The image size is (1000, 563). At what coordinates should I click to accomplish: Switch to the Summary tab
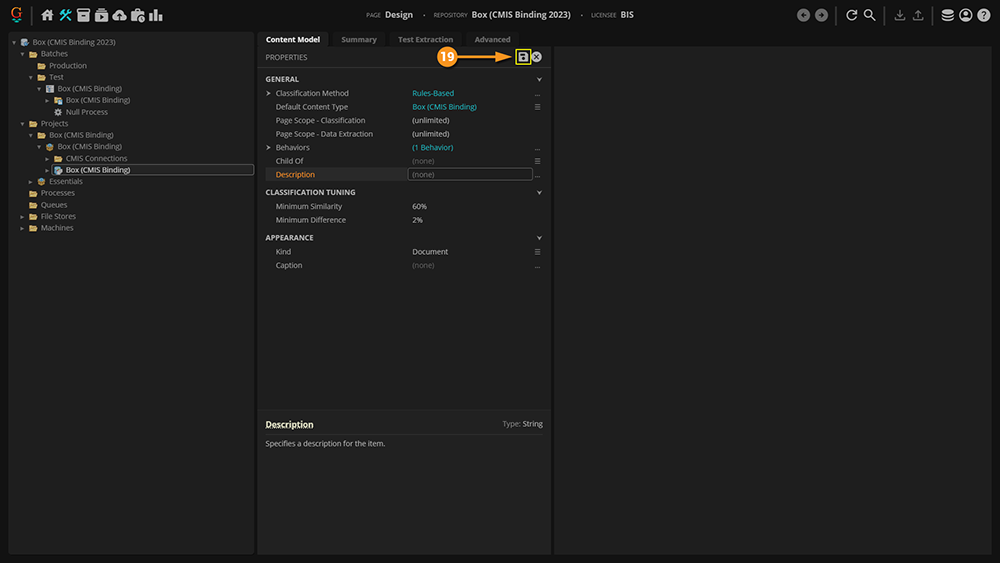click(359, 40)
